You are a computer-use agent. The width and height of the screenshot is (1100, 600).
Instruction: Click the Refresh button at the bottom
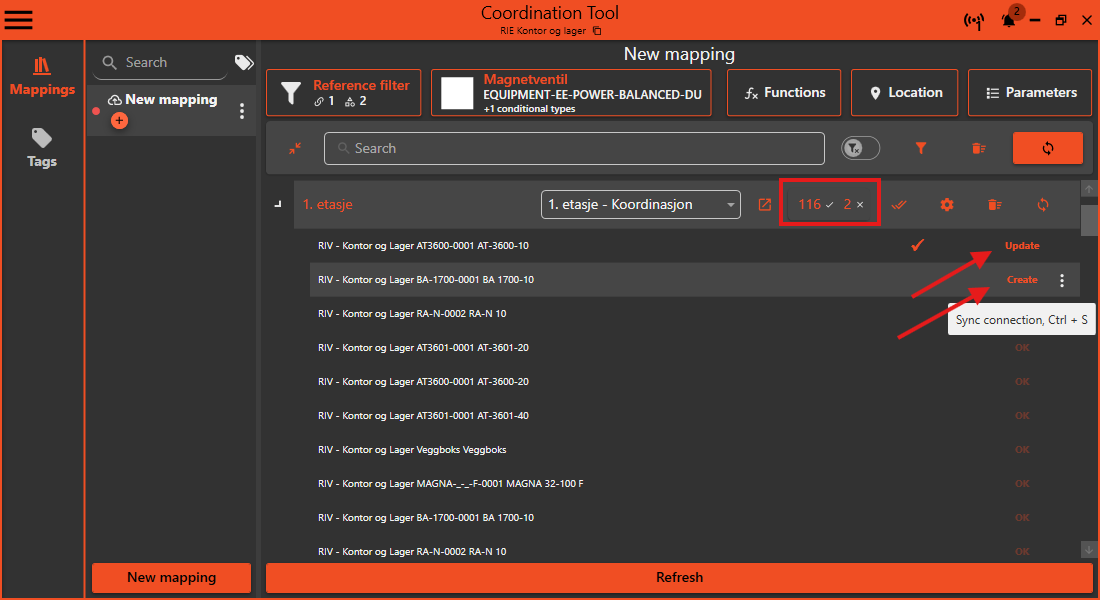pyautogui.click(x=679, y=577)
